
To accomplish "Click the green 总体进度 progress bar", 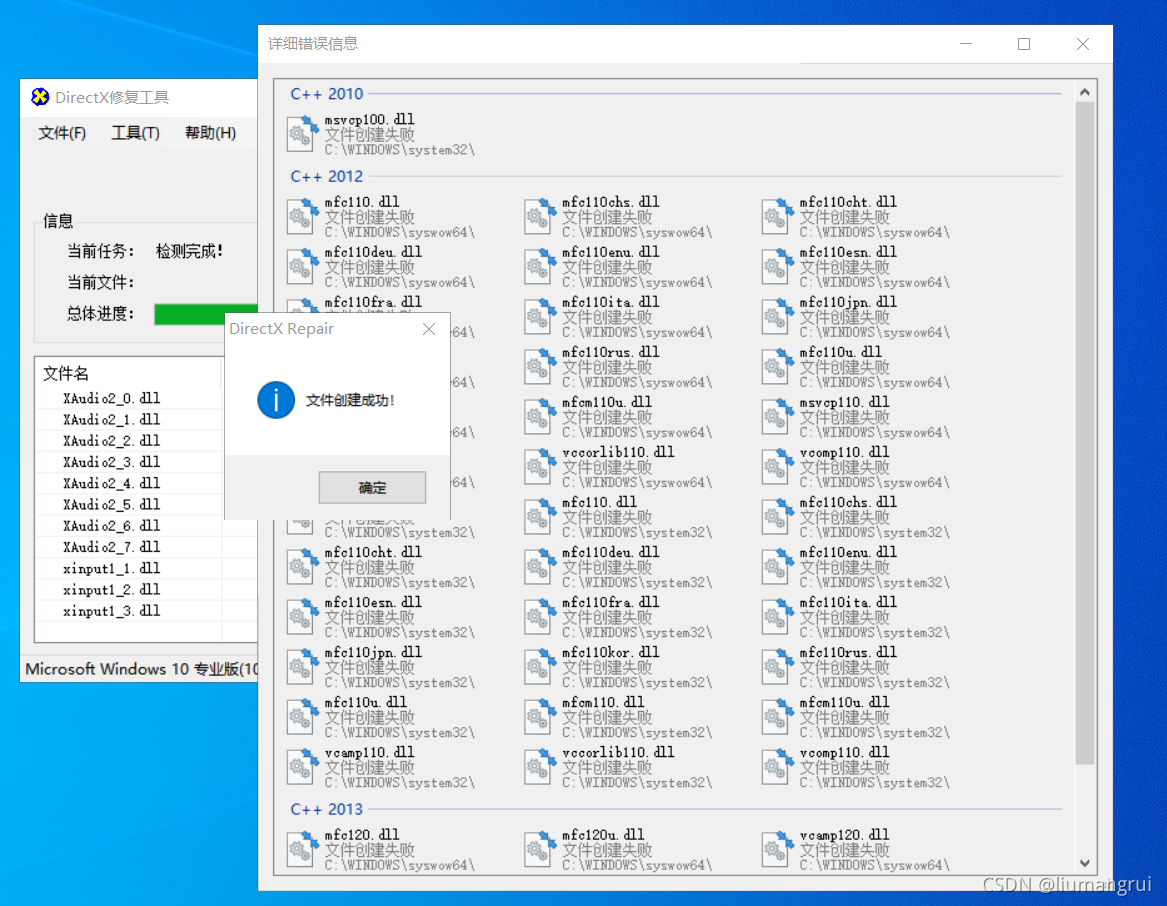I will (x=205, y=314).
